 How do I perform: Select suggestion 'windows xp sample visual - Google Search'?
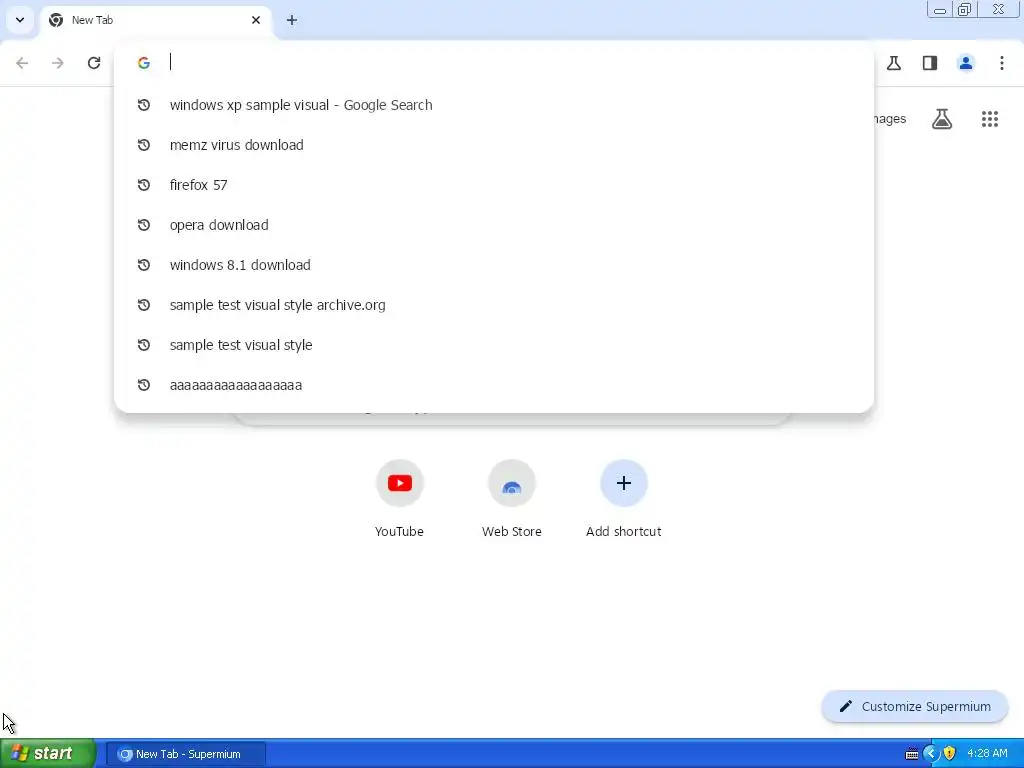pyautogui.click(x=494, y=105)
